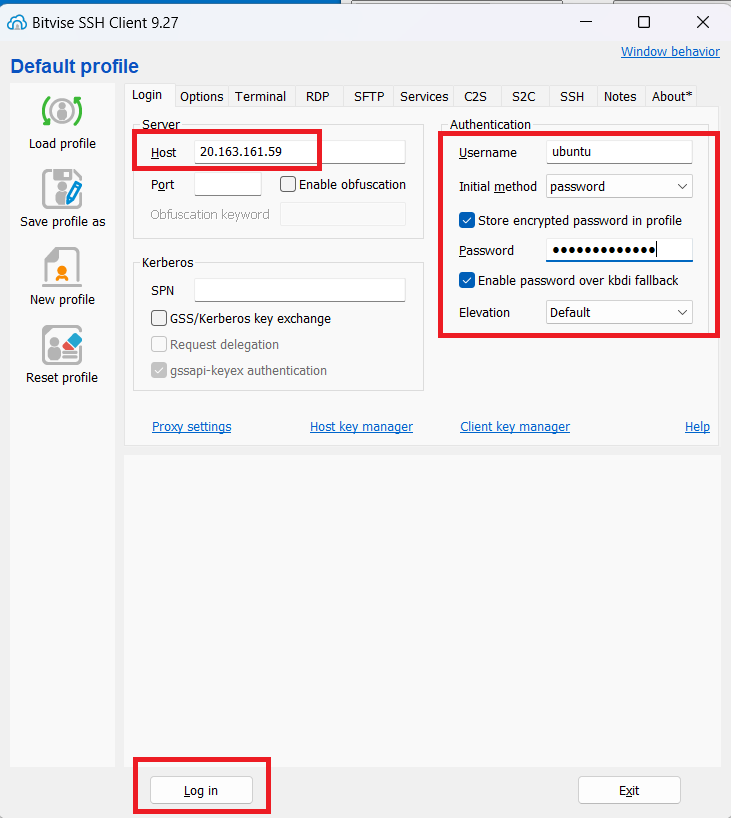Disable password over kbdi fallback

point(467,280)
